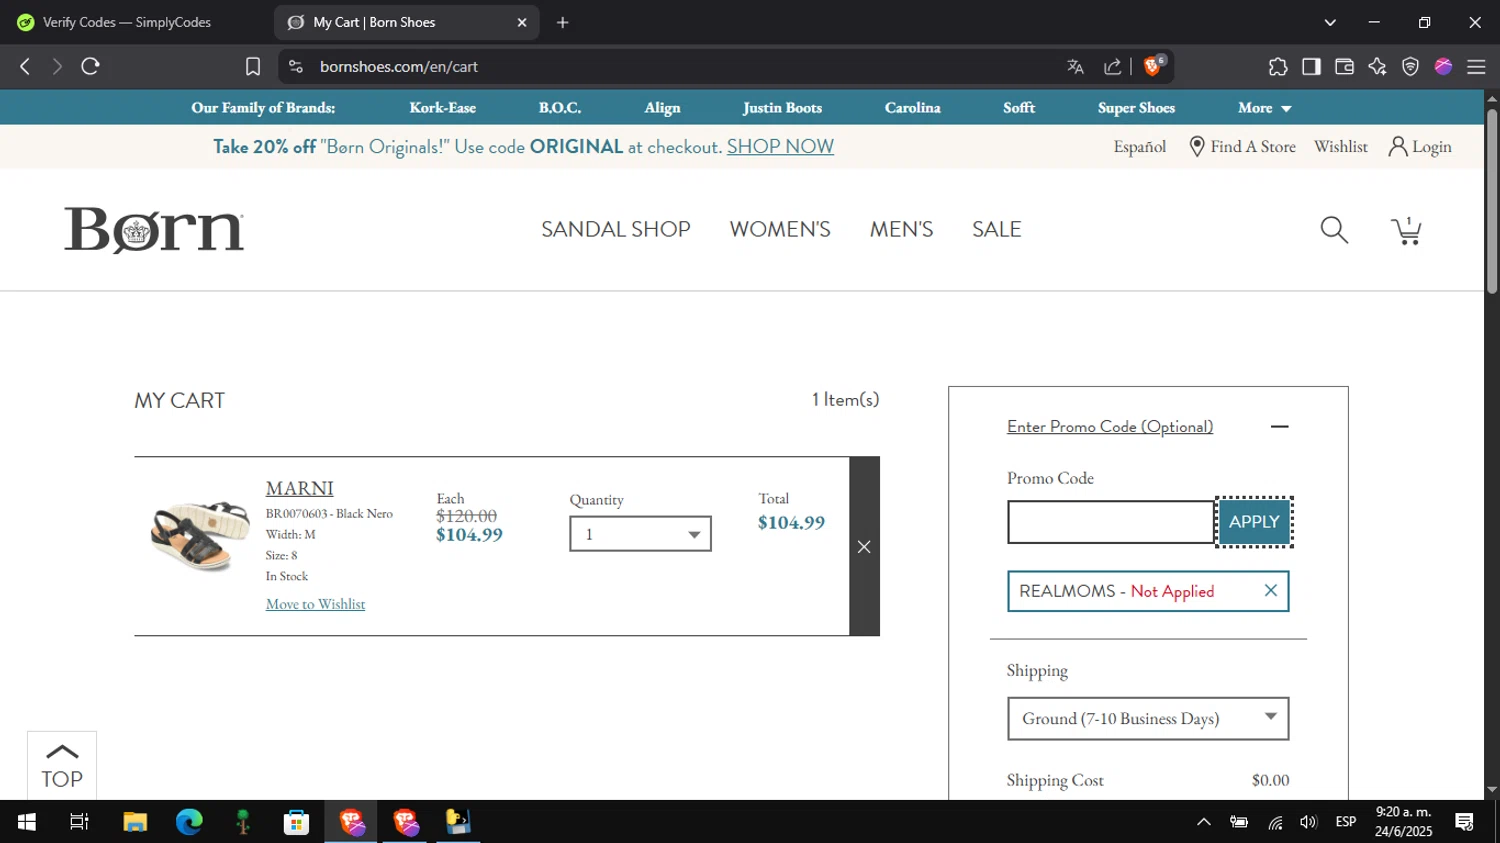Bookmark this page icon
Image resolution: width=1500 pixels, height=843 pixels.
point(253,66)
